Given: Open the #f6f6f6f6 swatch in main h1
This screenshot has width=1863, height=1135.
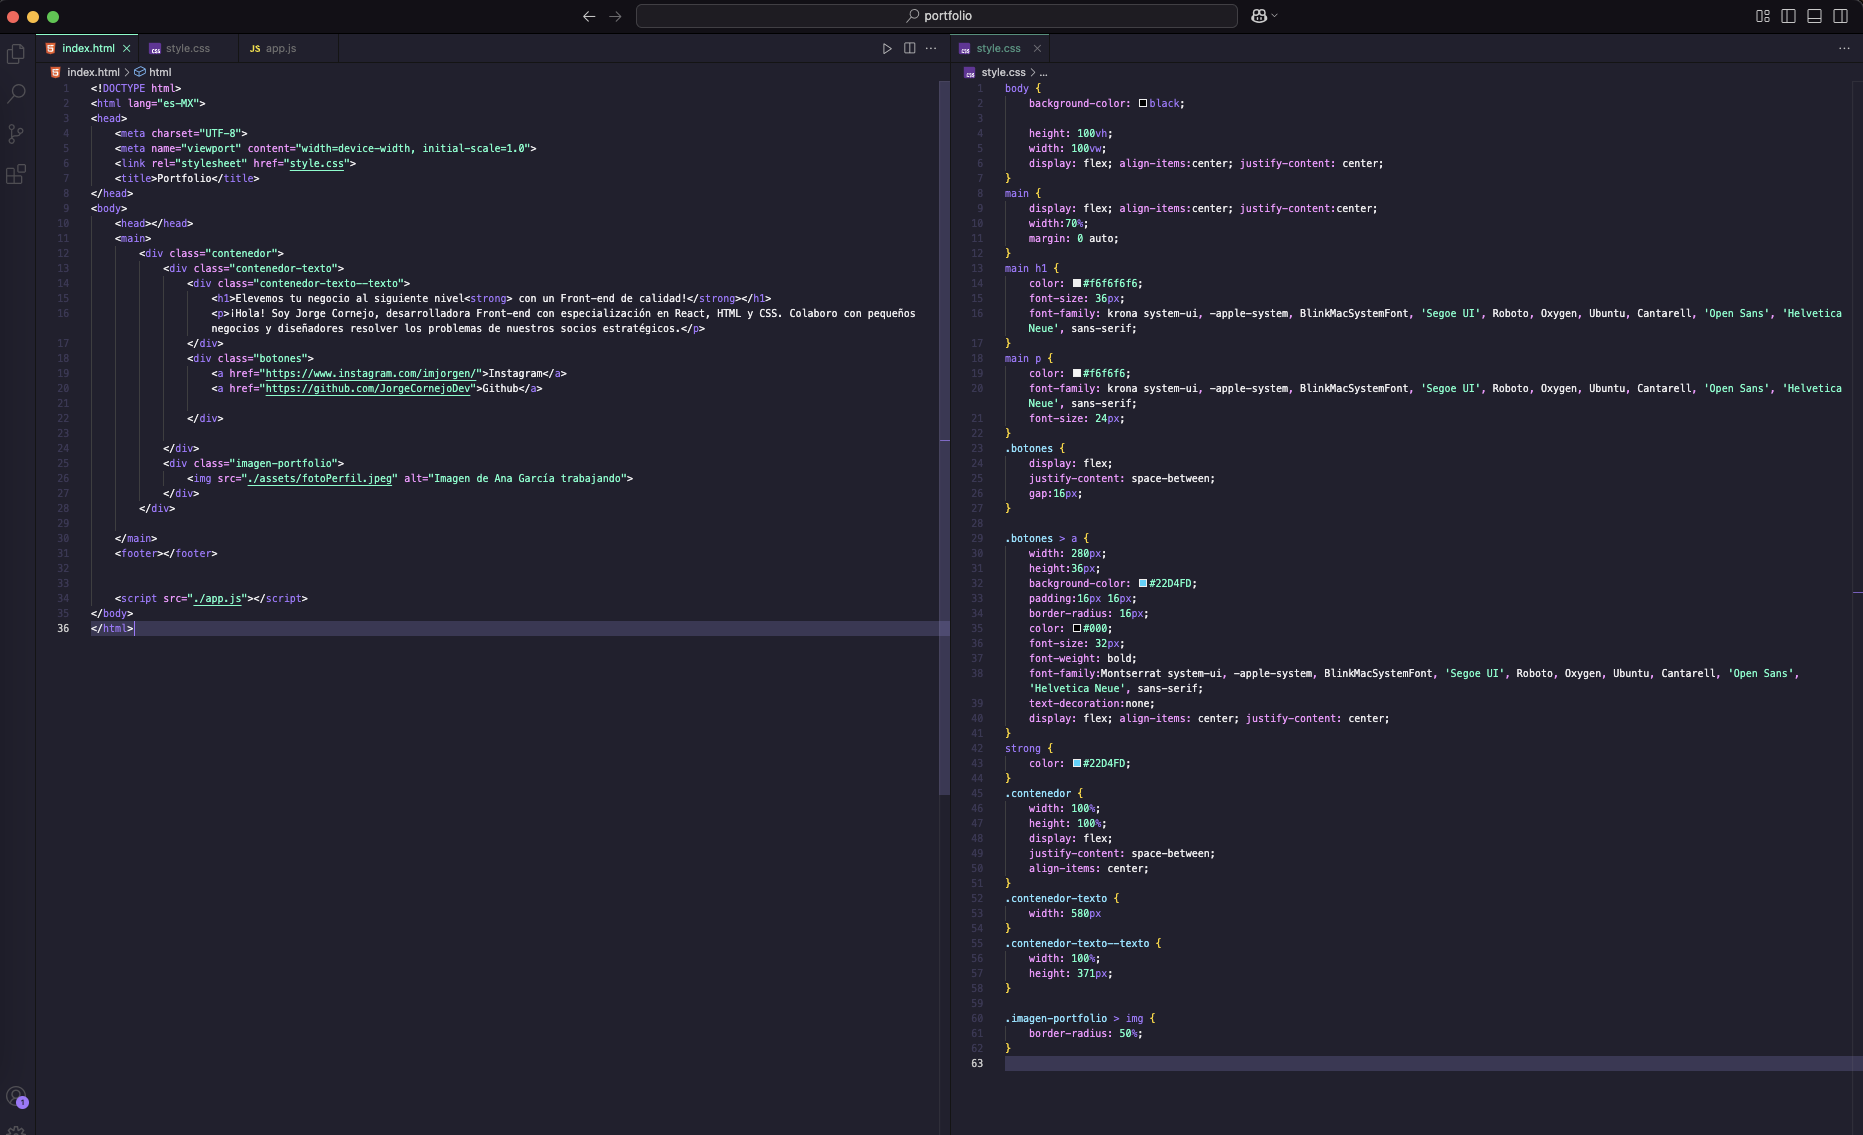Looking at the screenshot, I should pos(1077,283).
